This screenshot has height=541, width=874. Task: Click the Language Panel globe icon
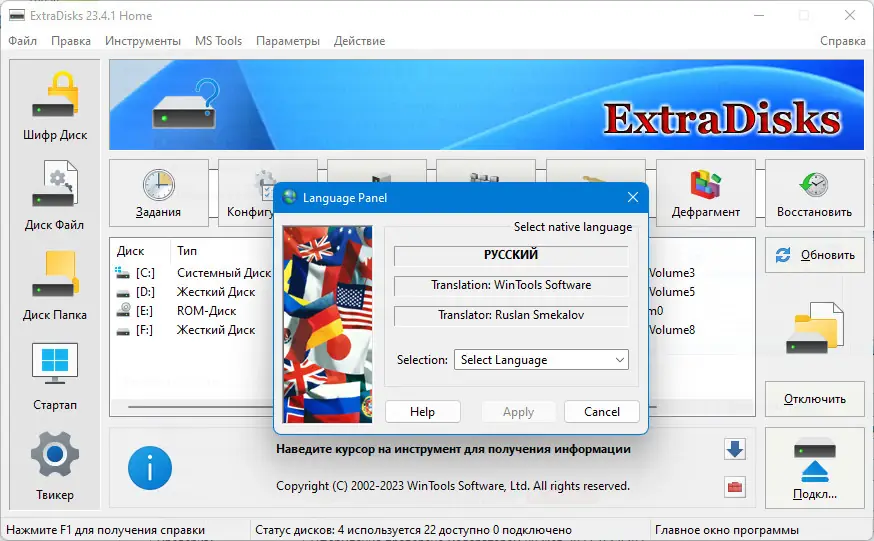[x=289, y=197]
